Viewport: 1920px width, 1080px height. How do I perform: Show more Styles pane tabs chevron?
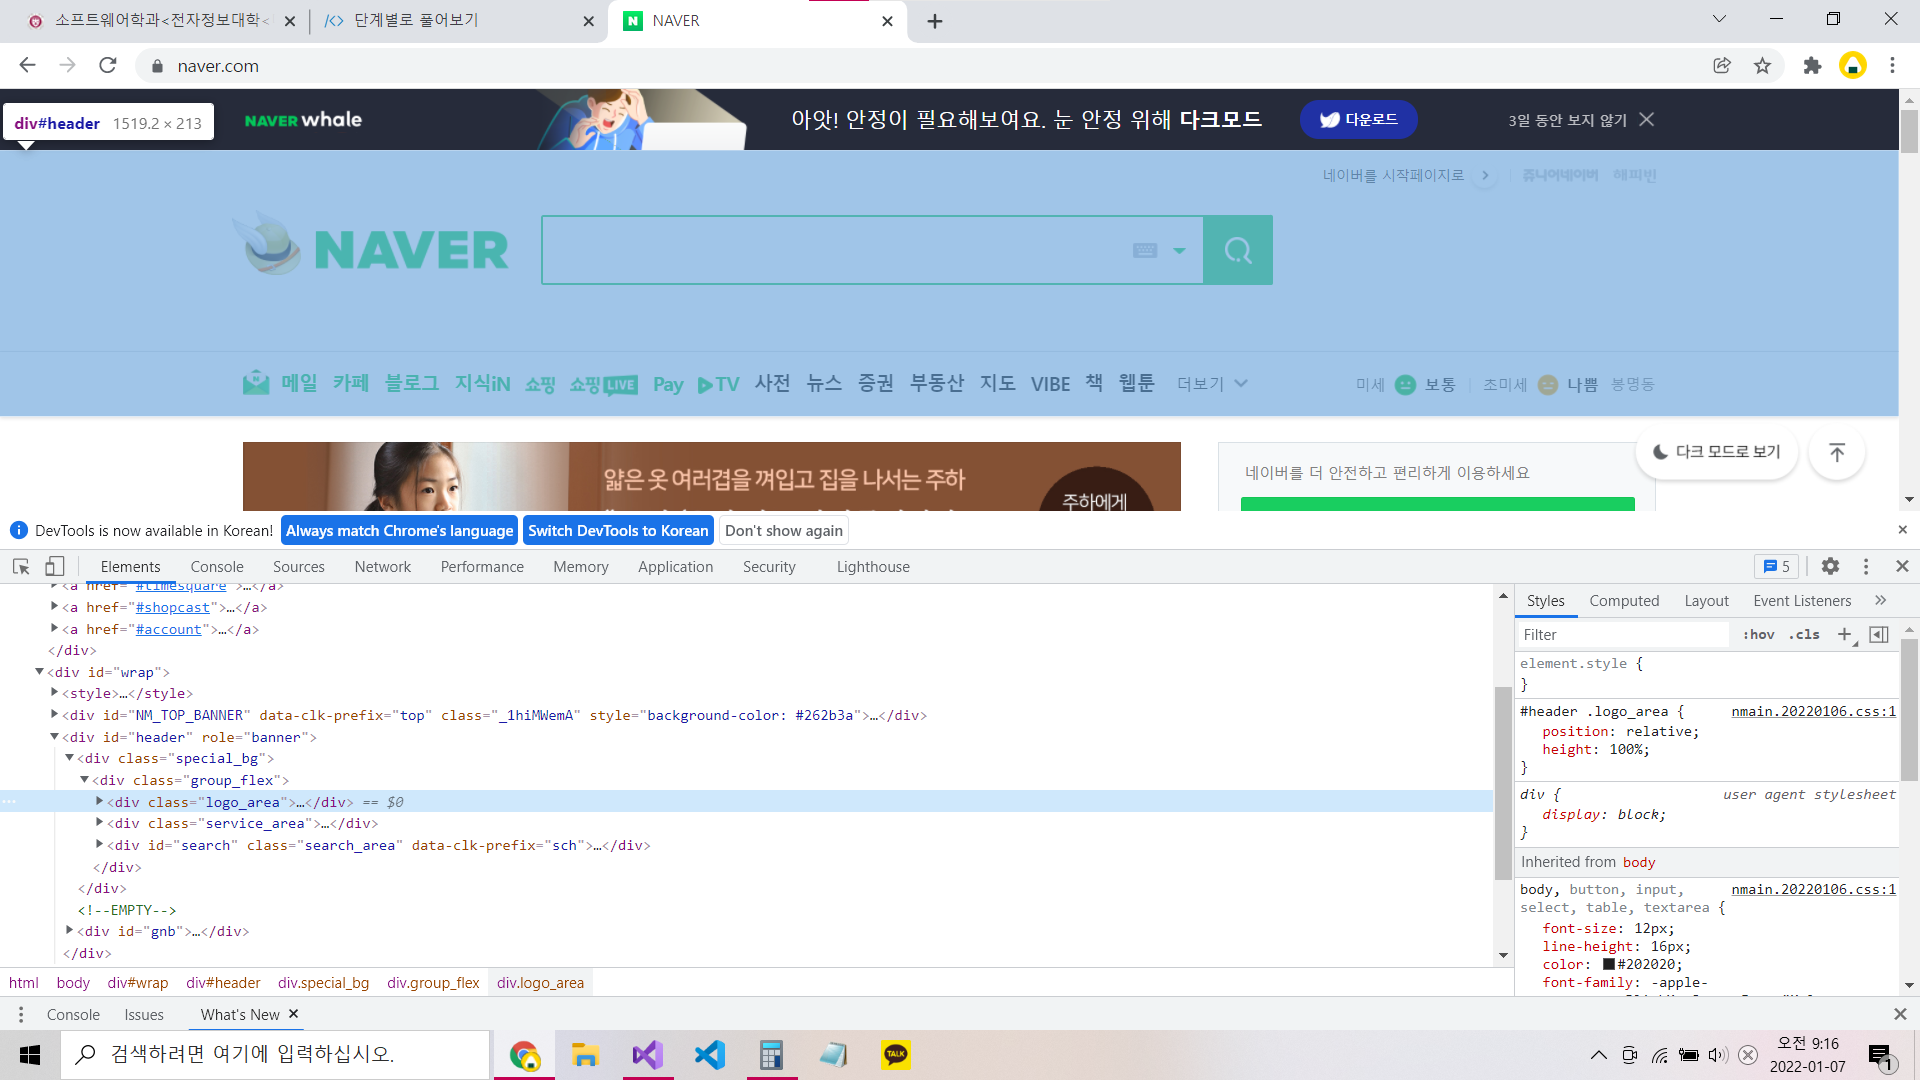click(1881, 600)
